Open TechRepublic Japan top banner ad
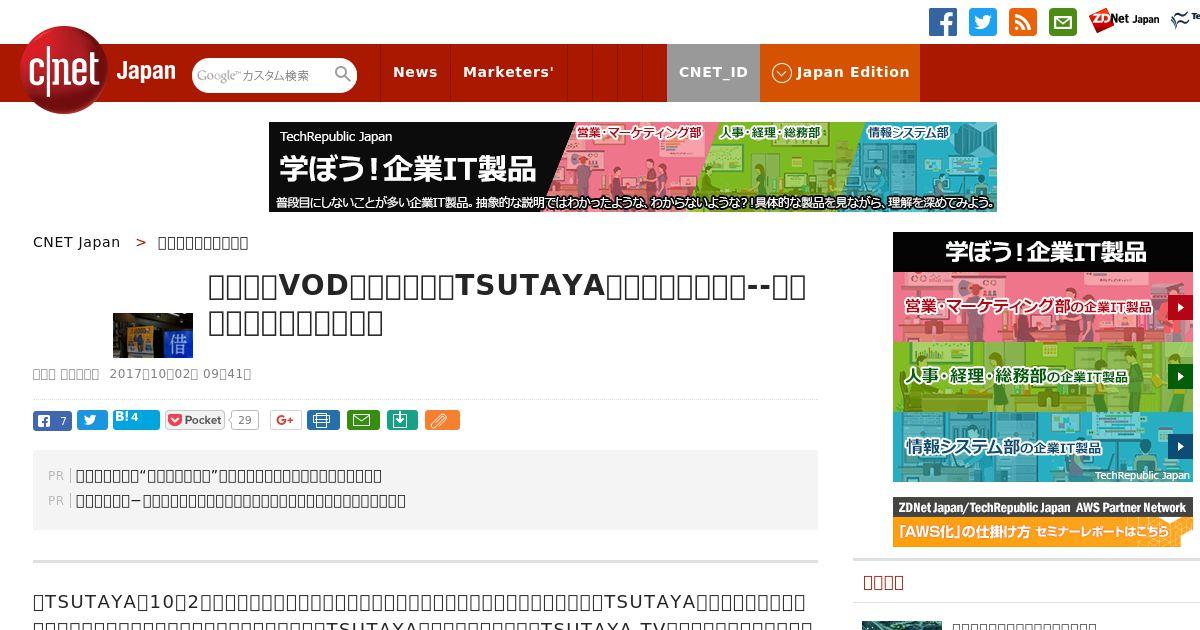This screenshot has width=1200, height=630. 633,167
